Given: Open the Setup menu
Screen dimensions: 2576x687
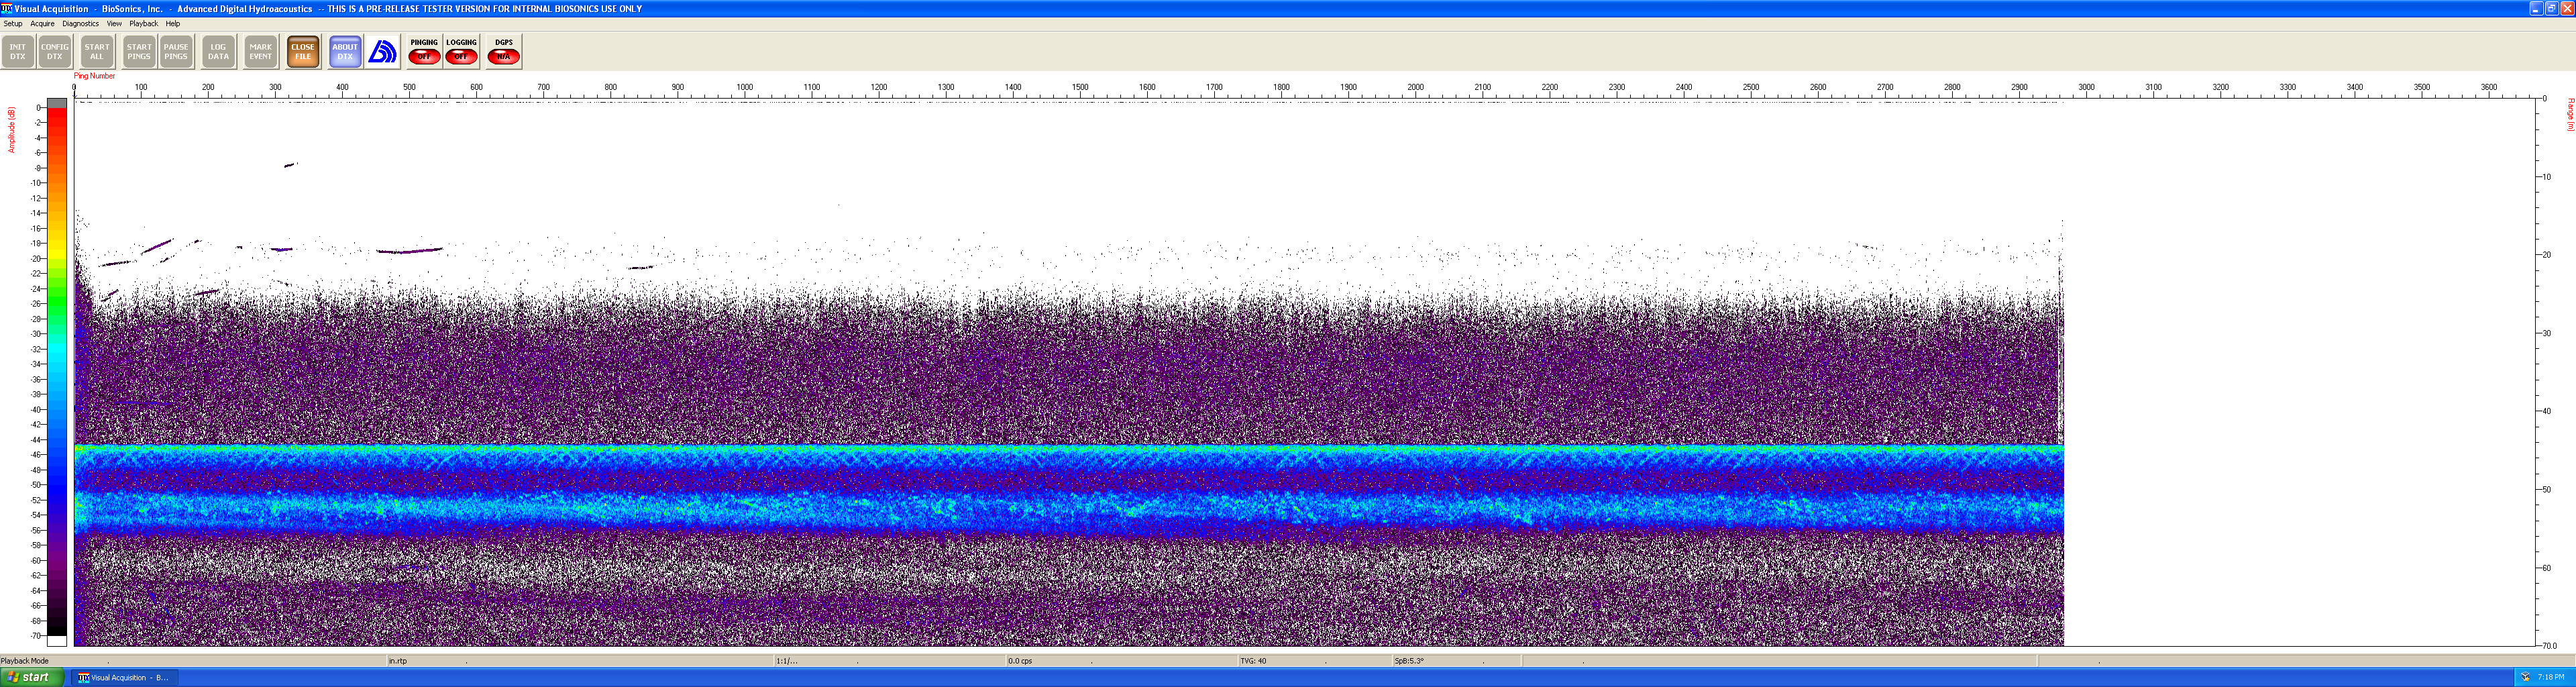Looking at the screenshot, I should tap(13, 24).
